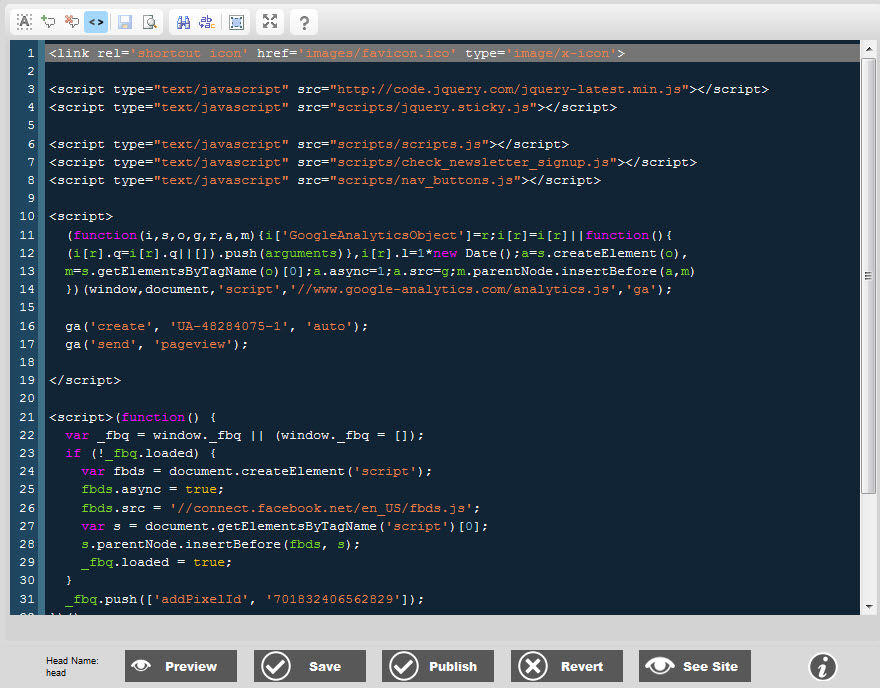Image resolution: width=880 pixels, height=688 pixels.
Task: Open find with the binoculars icon
Action: [184, 22]
